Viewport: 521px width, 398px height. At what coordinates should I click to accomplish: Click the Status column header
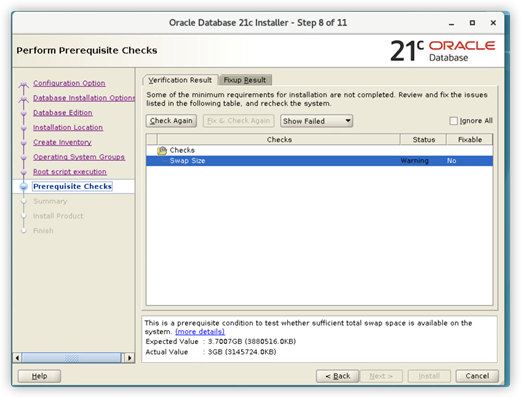tap(424, 139)
